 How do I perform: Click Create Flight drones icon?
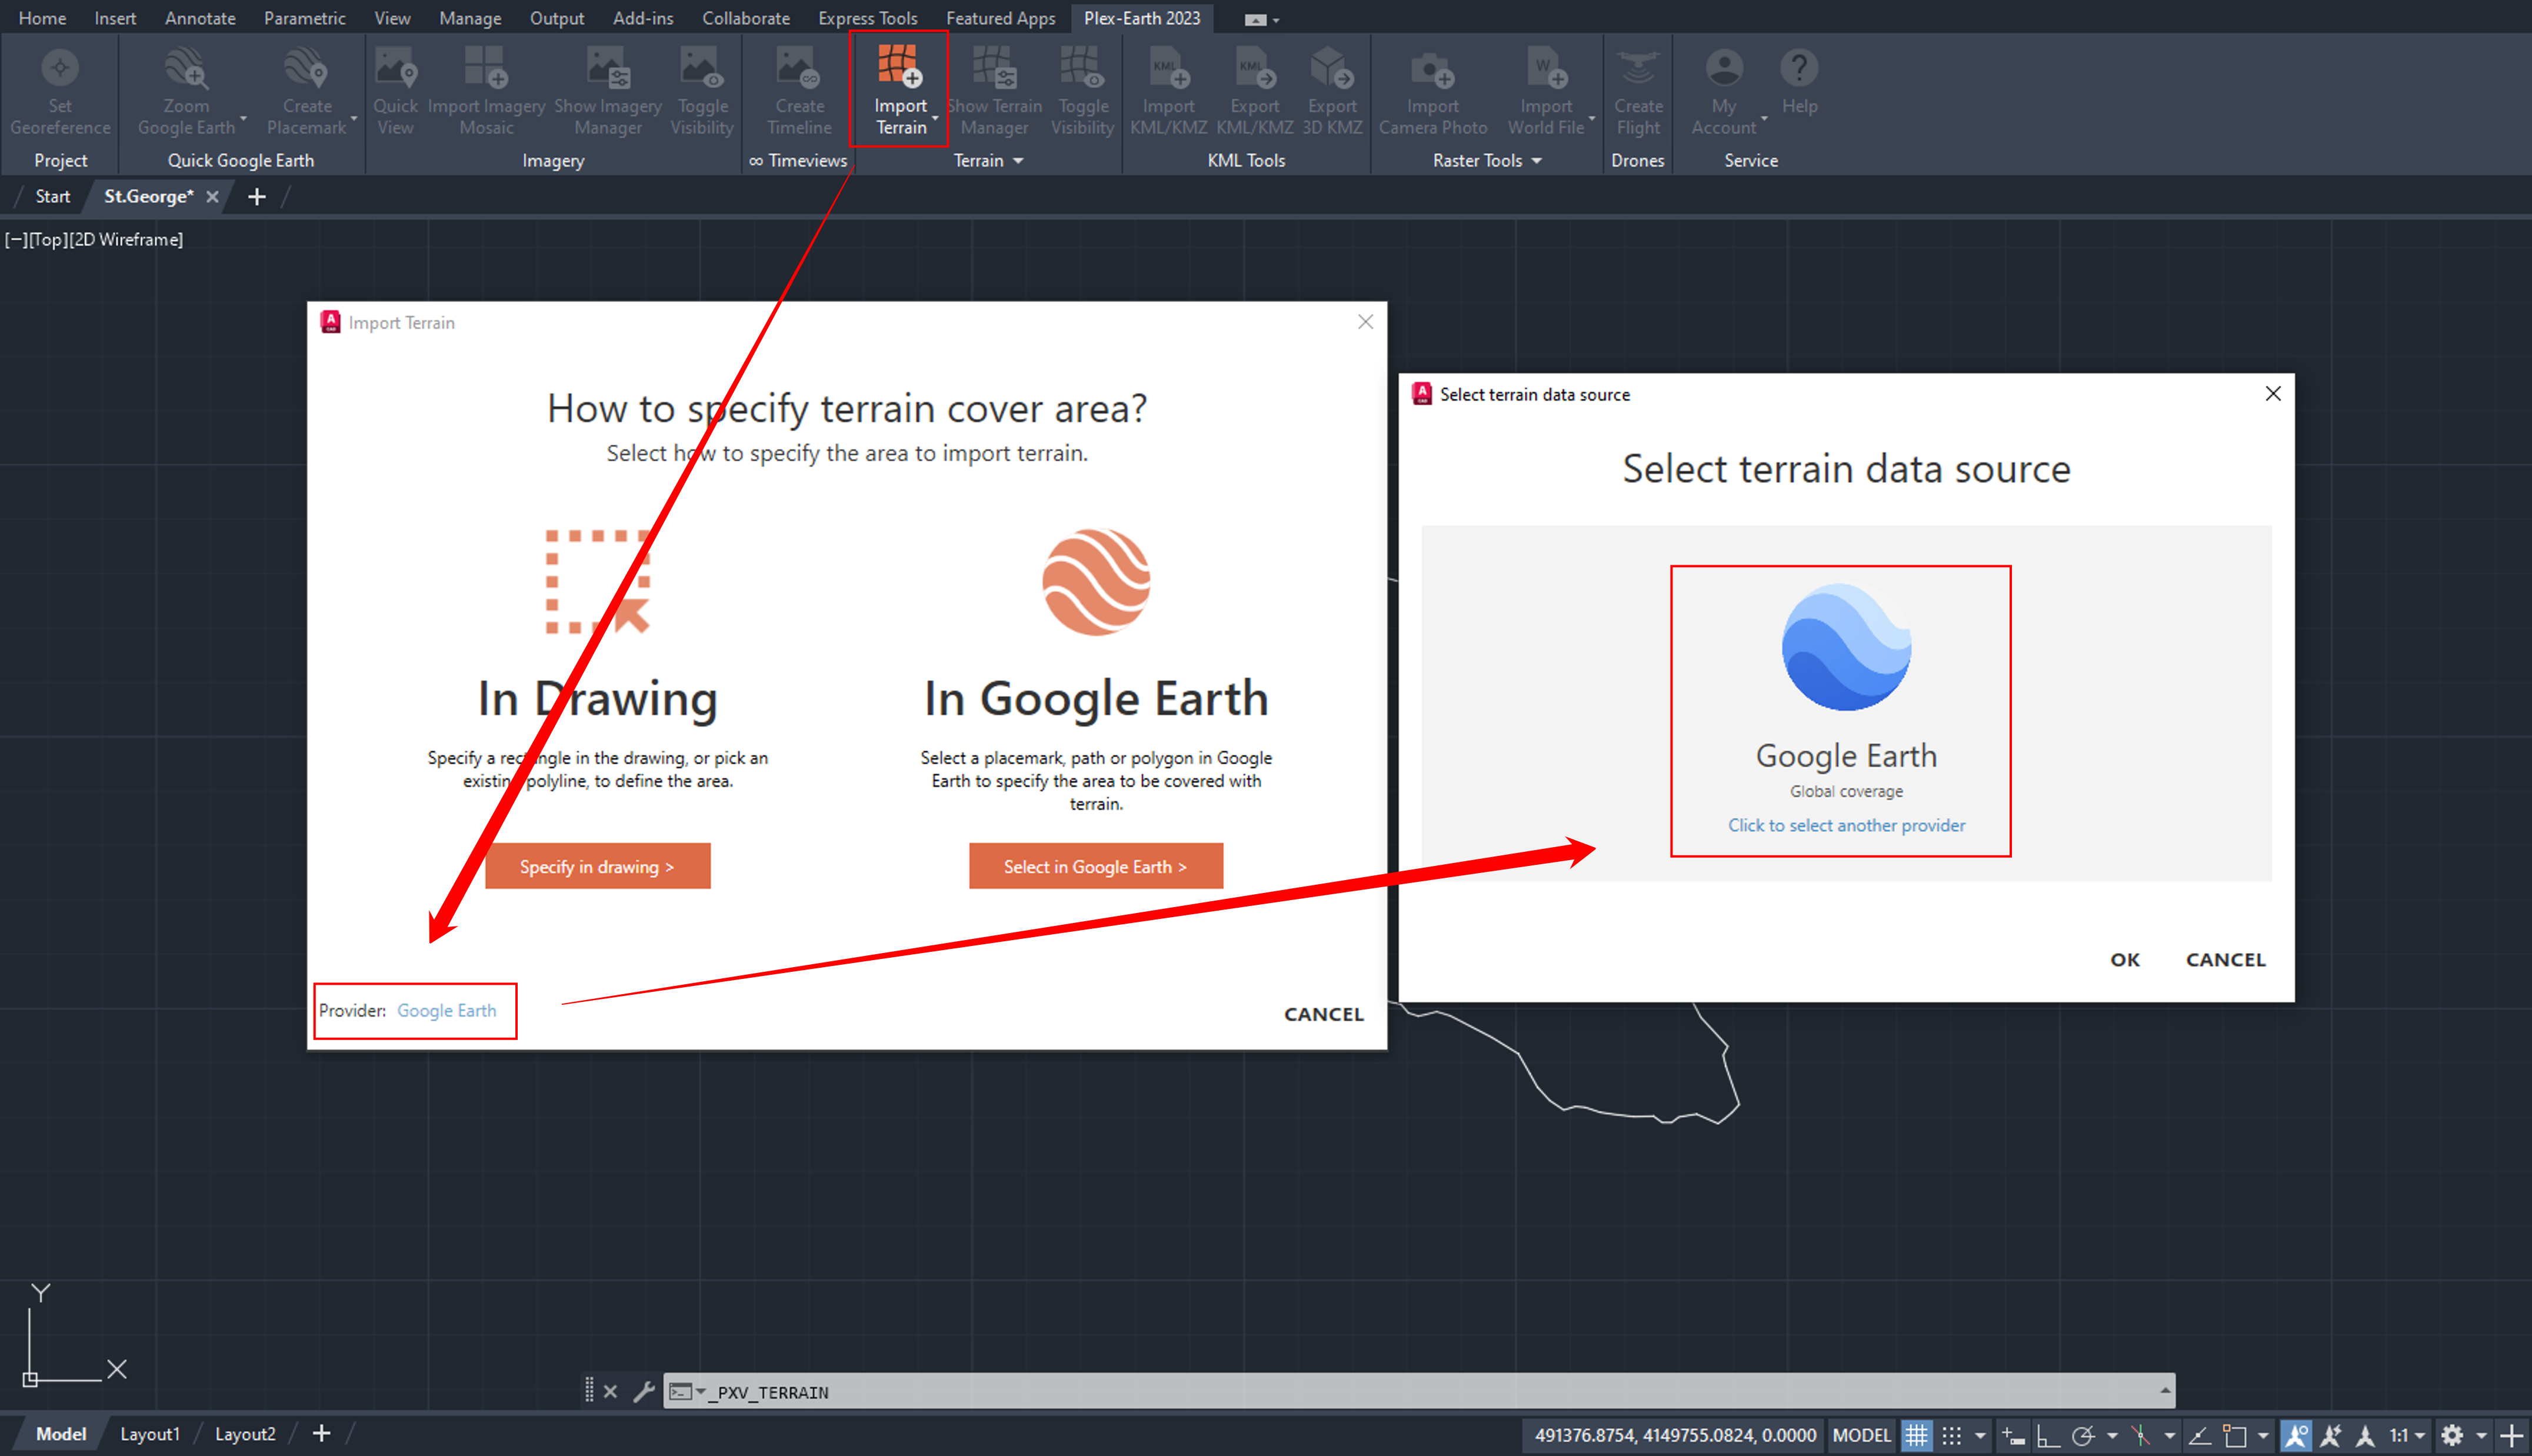click(1638, 68)
